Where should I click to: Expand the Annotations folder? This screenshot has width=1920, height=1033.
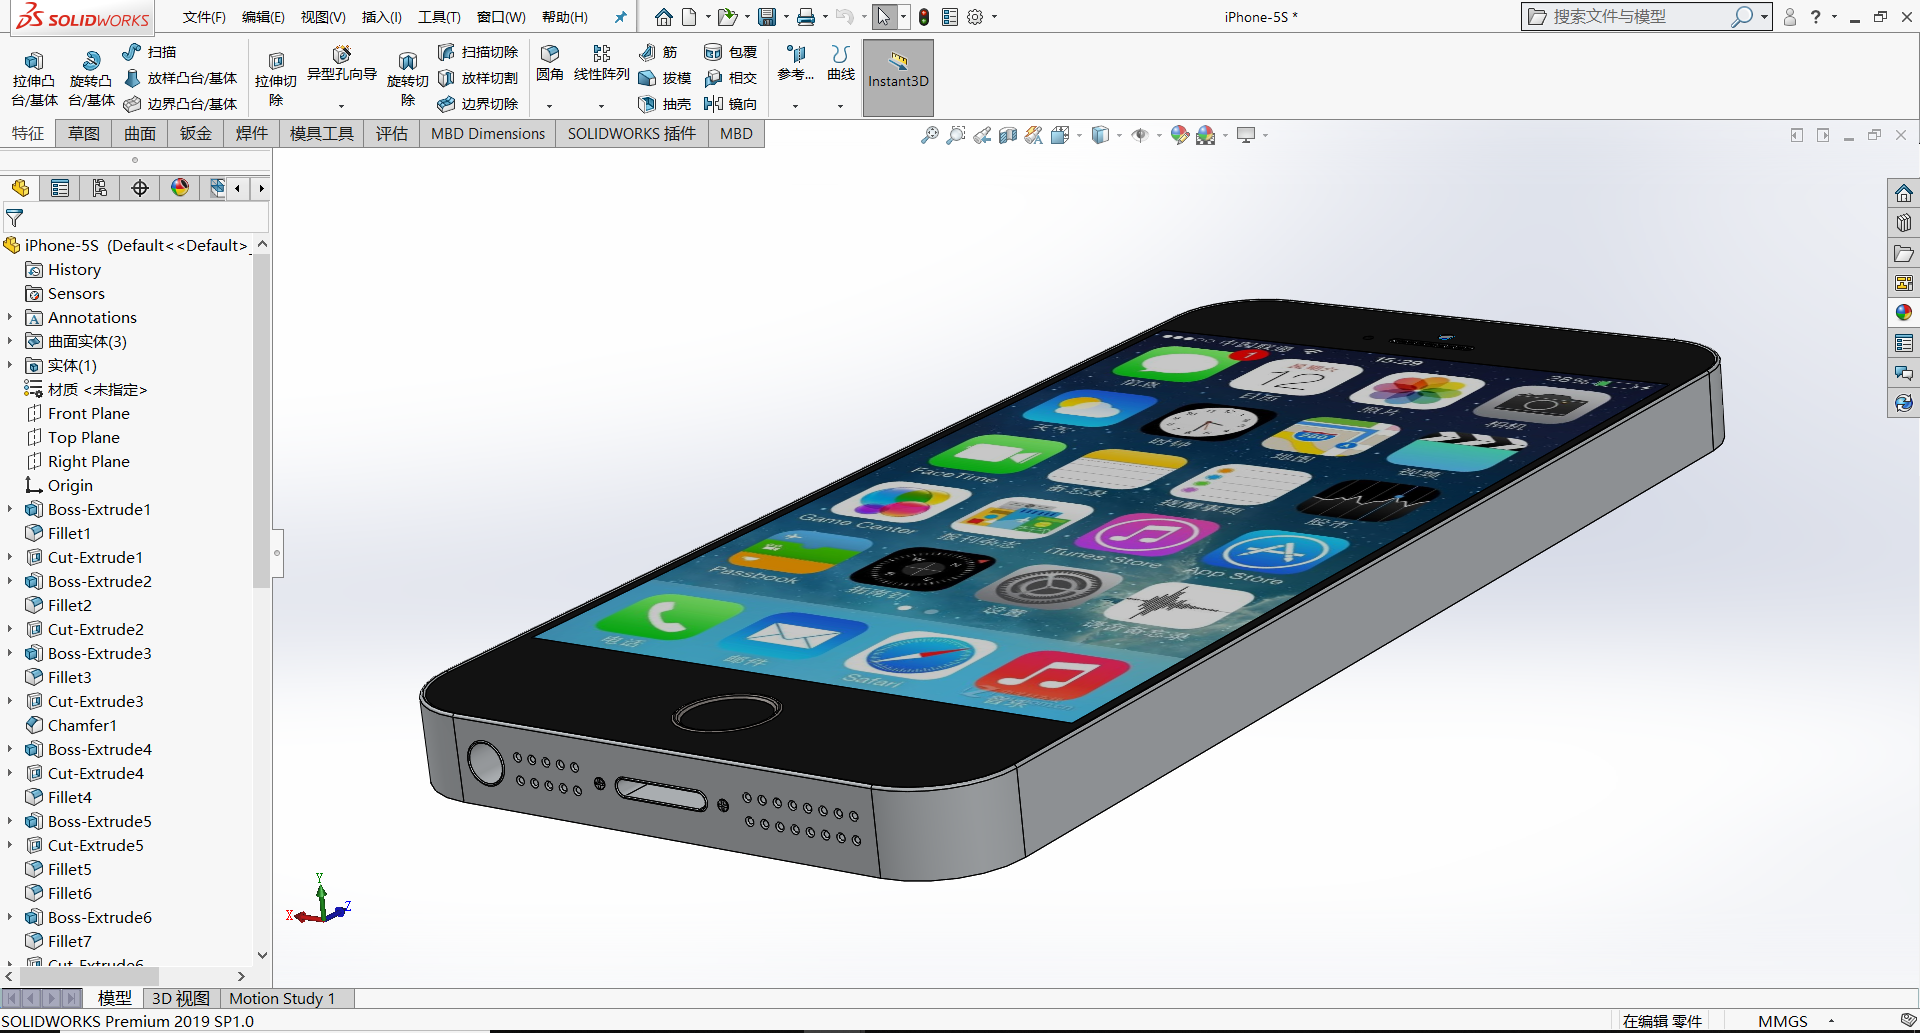click(10, 317)
